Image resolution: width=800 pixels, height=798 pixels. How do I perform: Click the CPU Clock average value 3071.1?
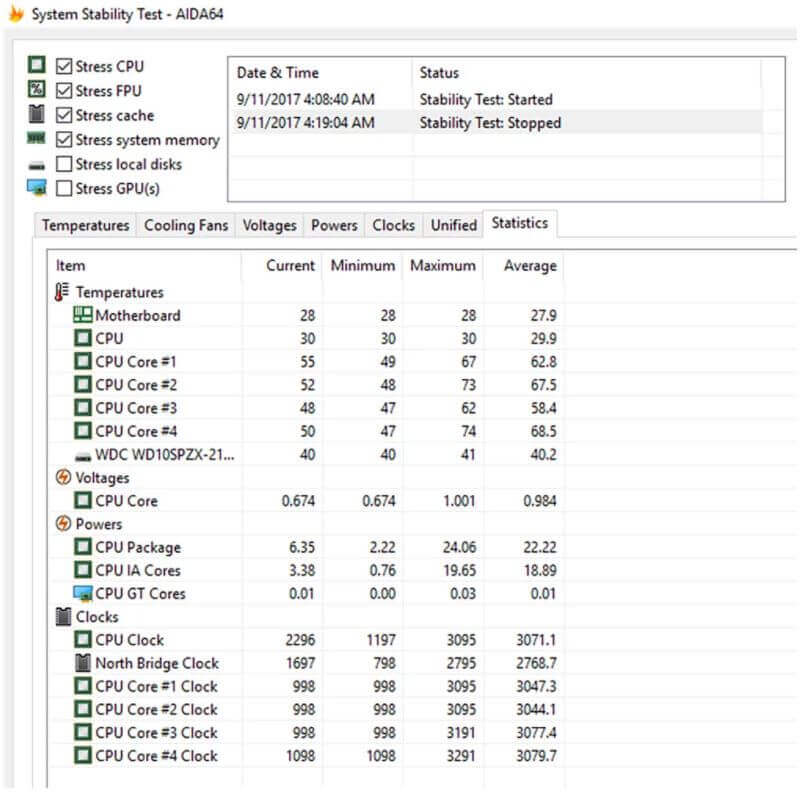536,640
